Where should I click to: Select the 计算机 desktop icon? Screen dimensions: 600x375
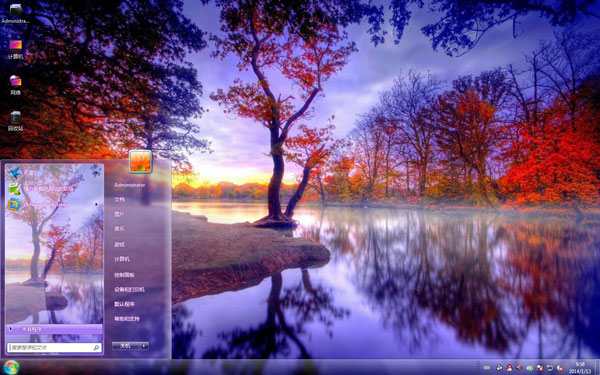(15, 49)
